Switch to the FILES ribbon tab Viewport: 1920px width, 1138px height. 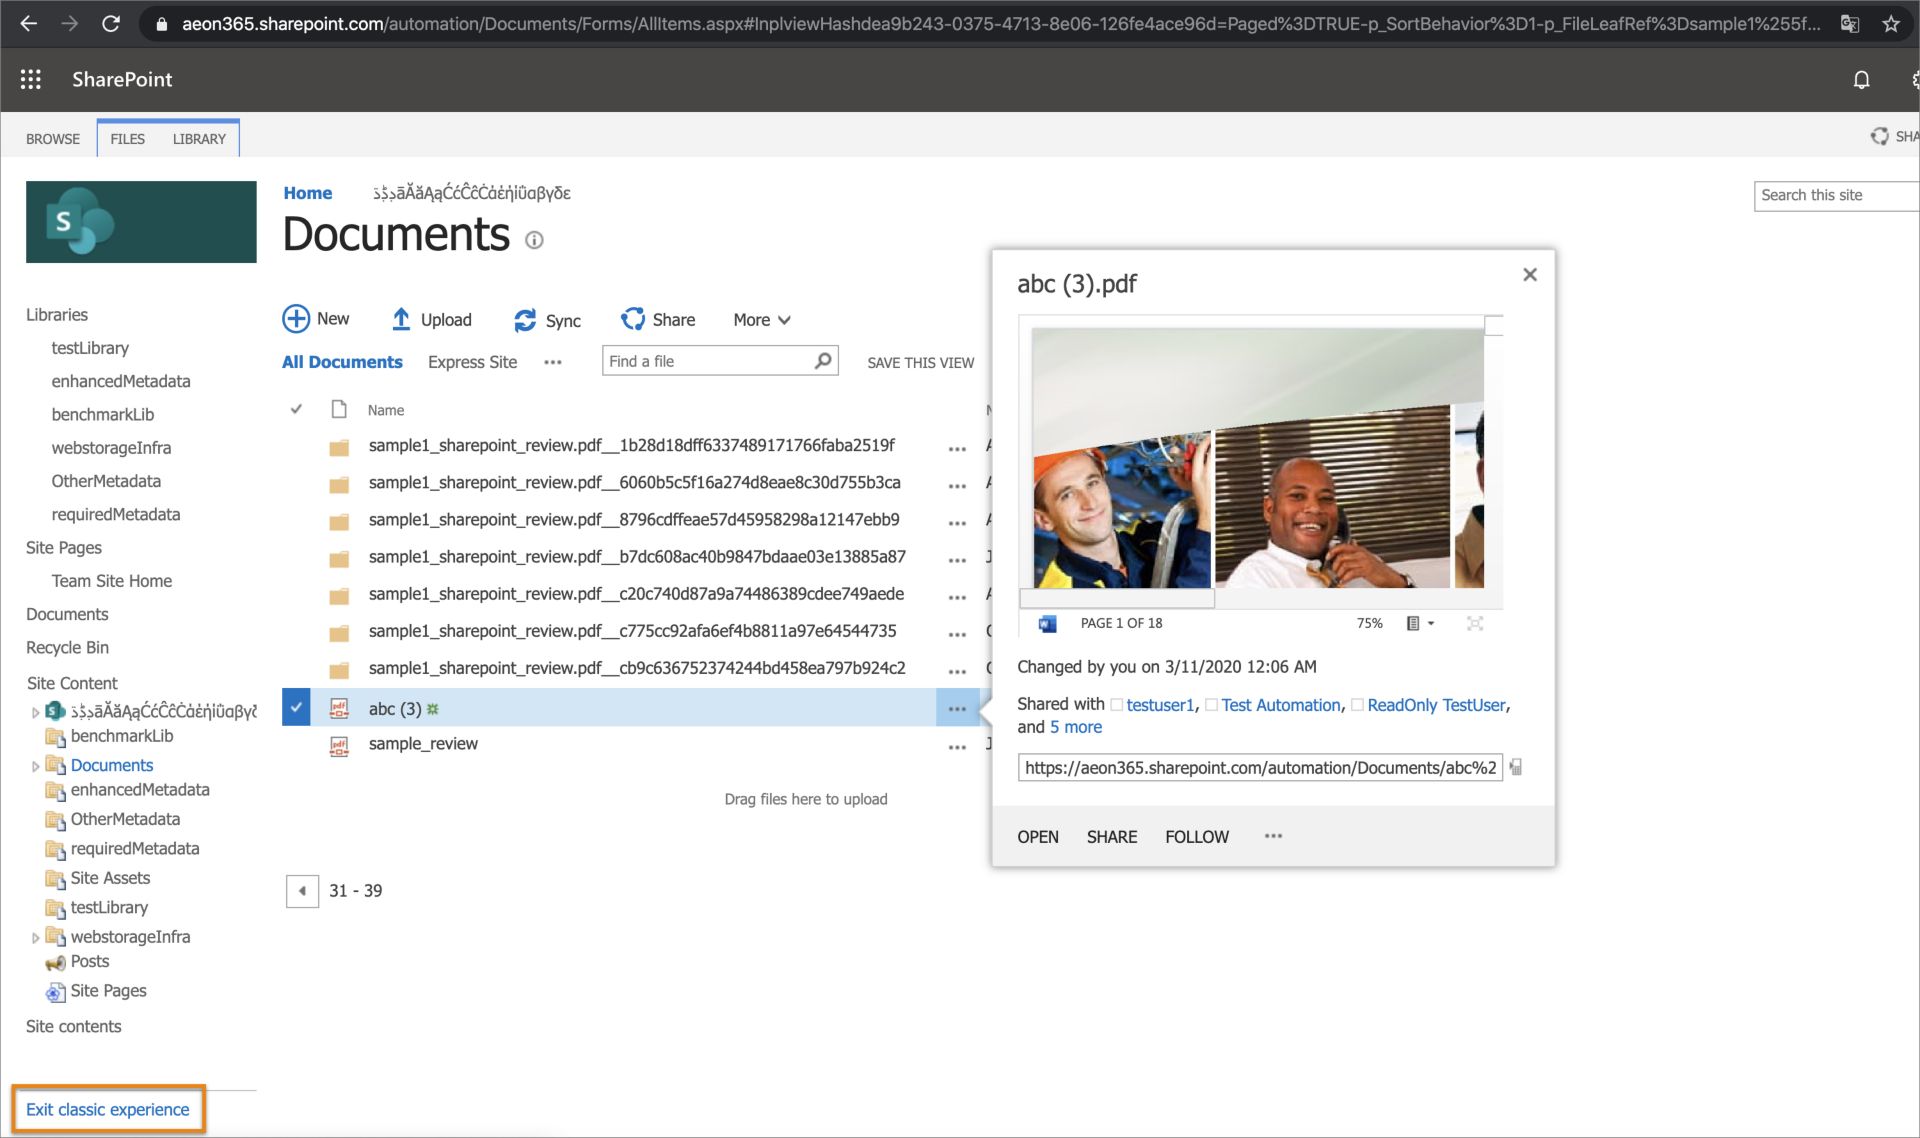click(129, 138)
